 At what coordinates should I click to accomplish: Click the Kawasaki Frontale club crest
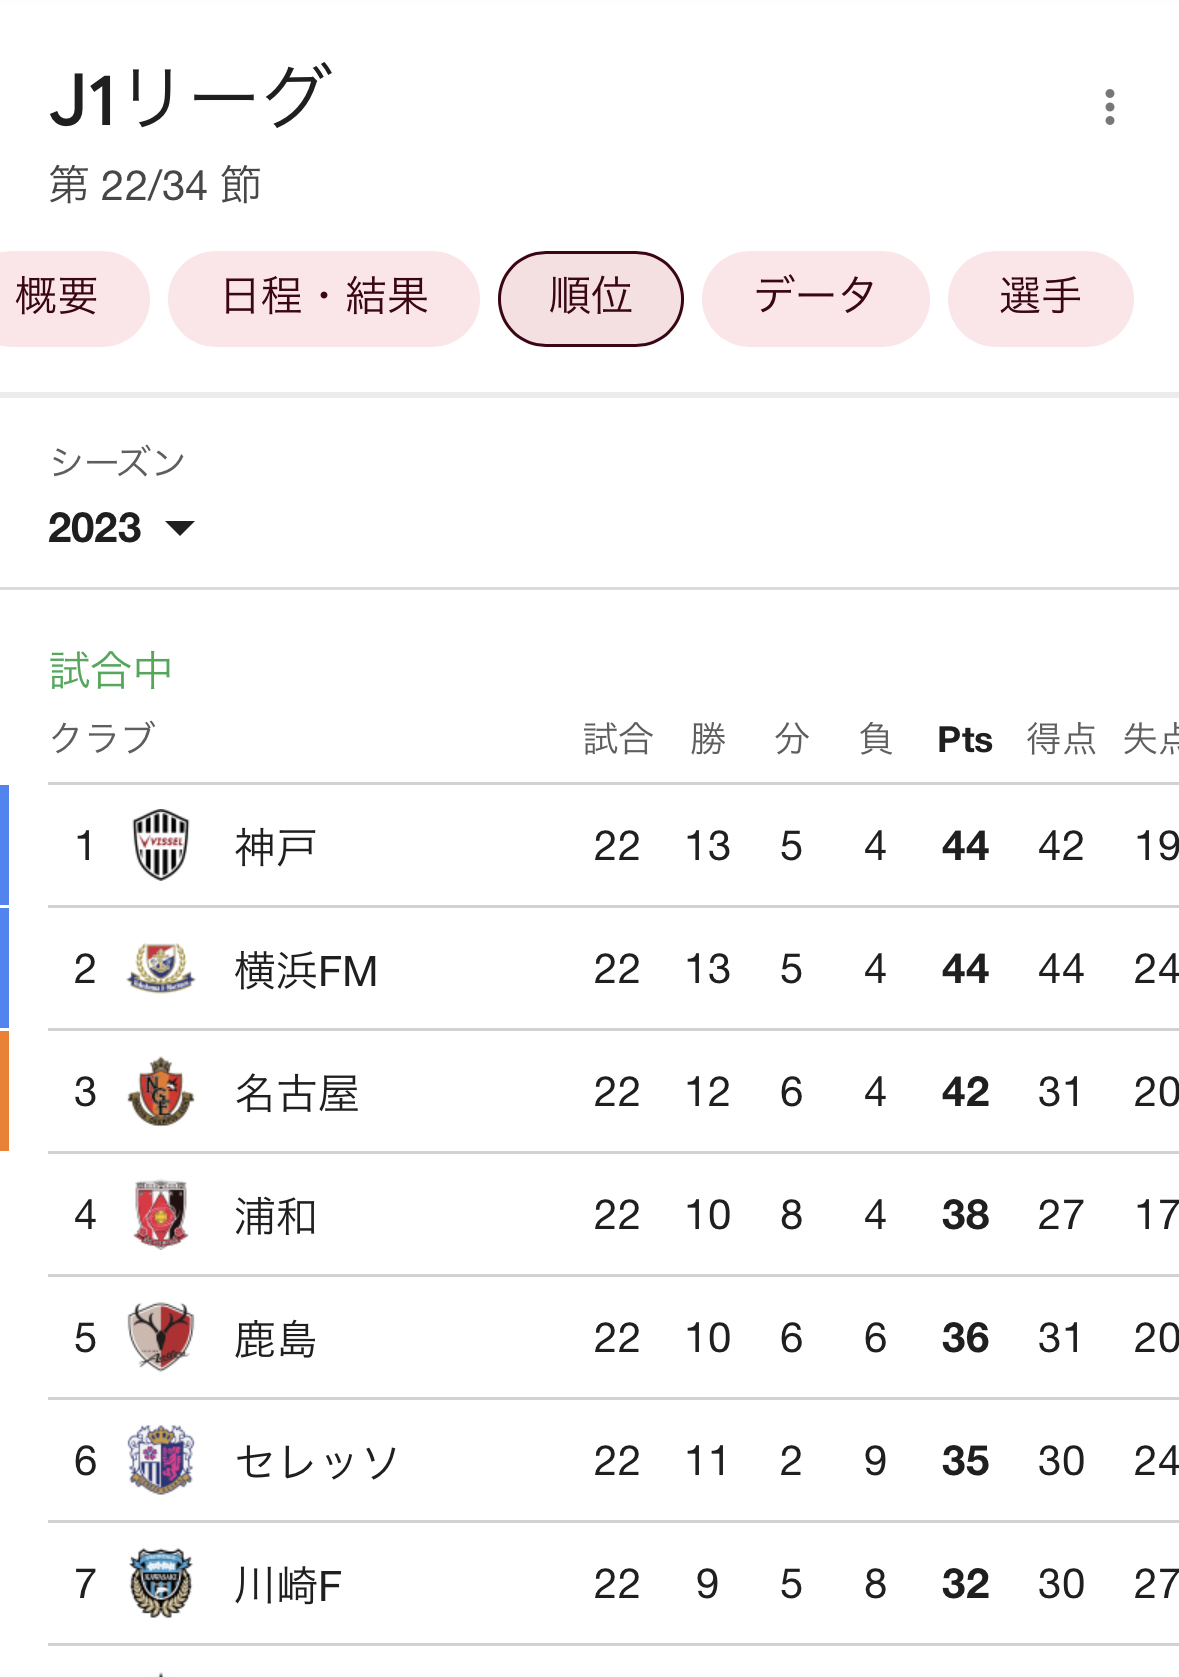click(x=160, y=1583)
